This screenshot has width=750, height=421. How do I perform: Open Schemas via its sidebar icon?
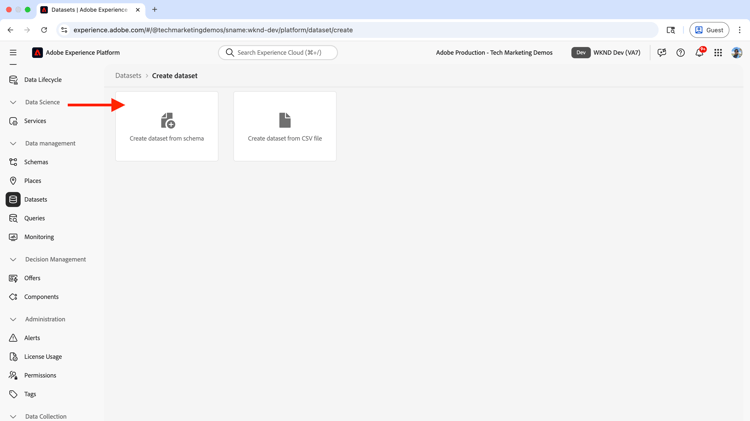[x=13, y=162]
